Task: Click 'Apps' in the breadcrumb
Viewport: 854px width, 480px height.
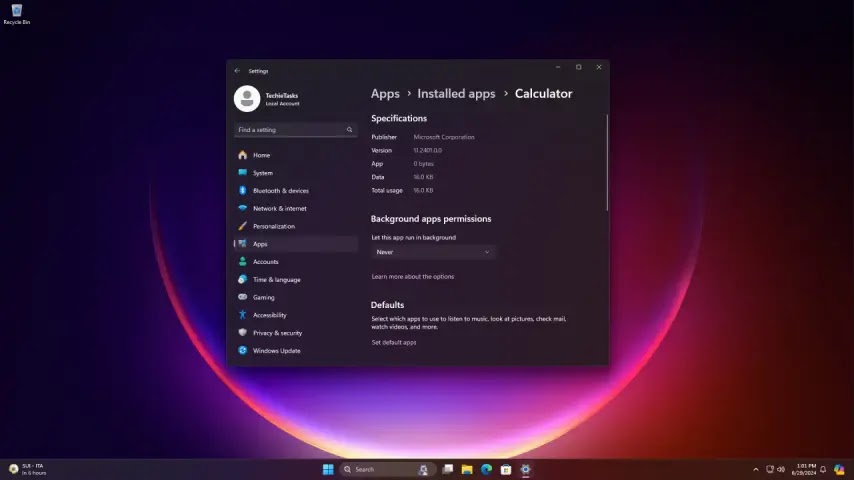Action: click(385, 94)
